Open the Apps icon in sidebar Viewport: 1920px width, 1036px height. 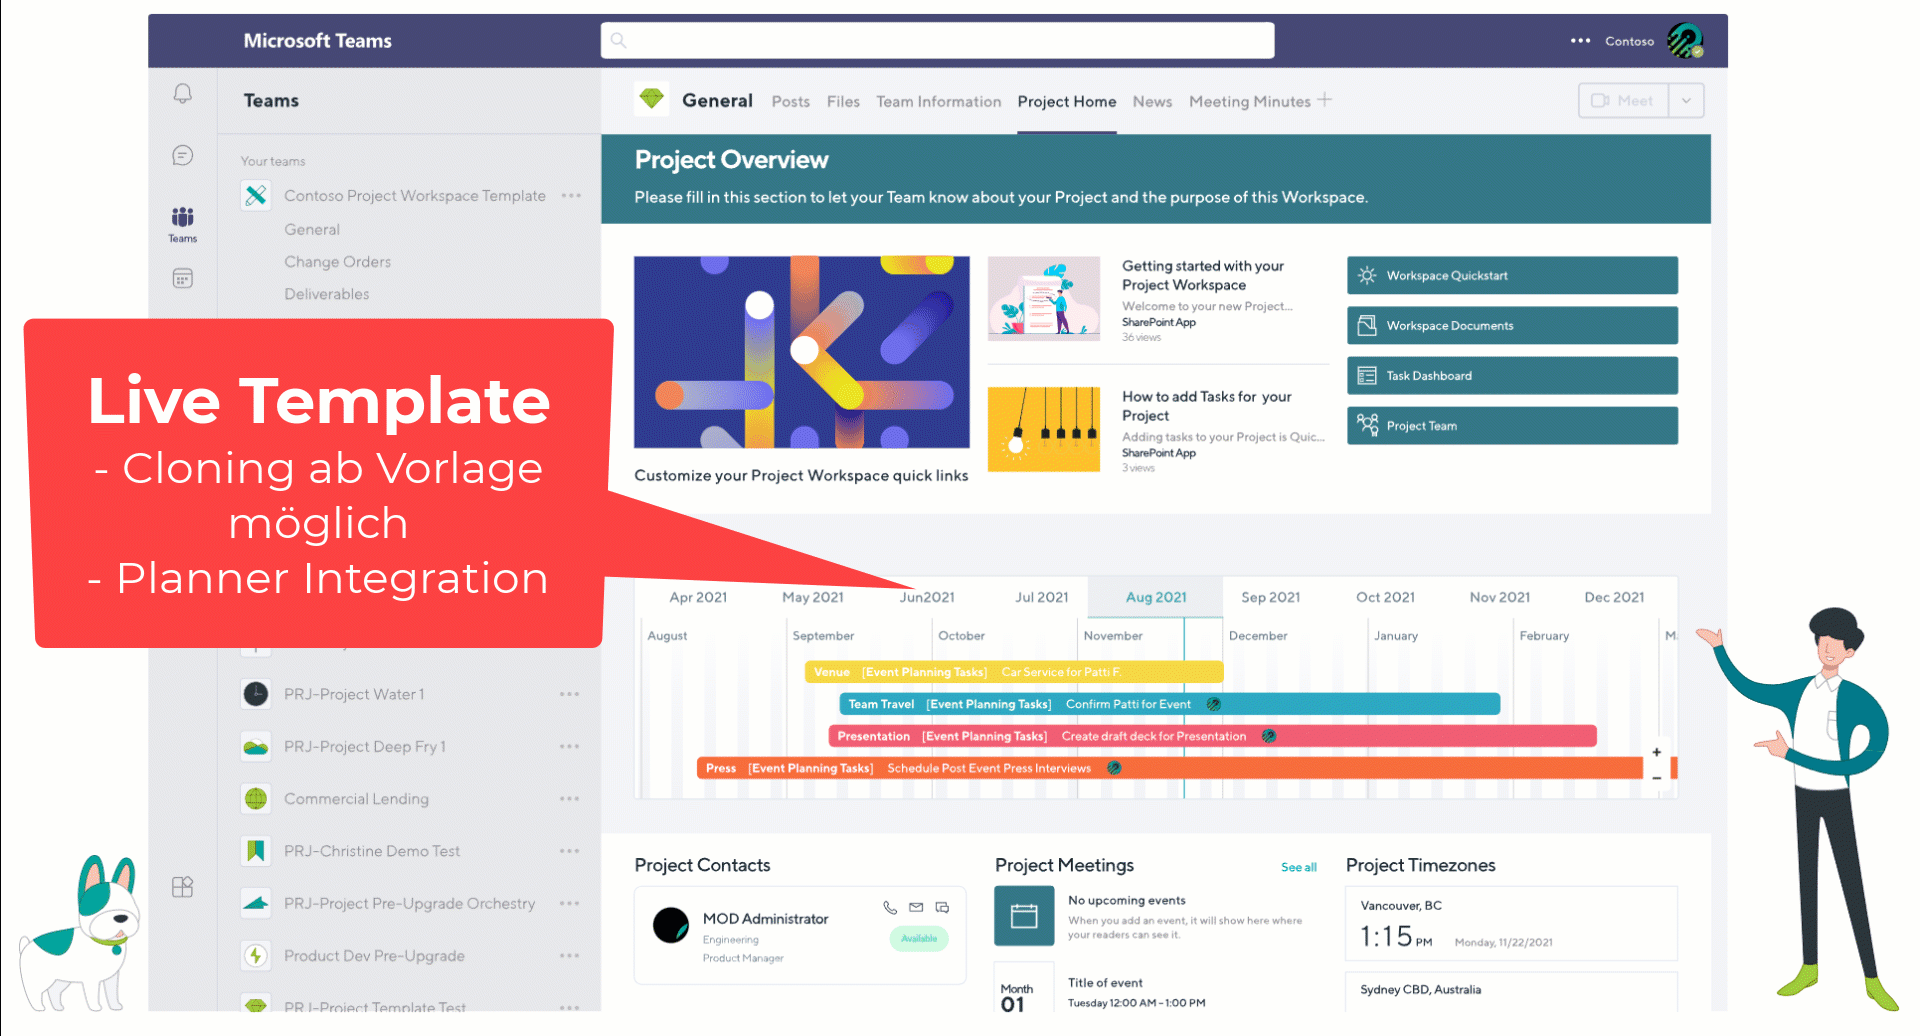[182, 887]
